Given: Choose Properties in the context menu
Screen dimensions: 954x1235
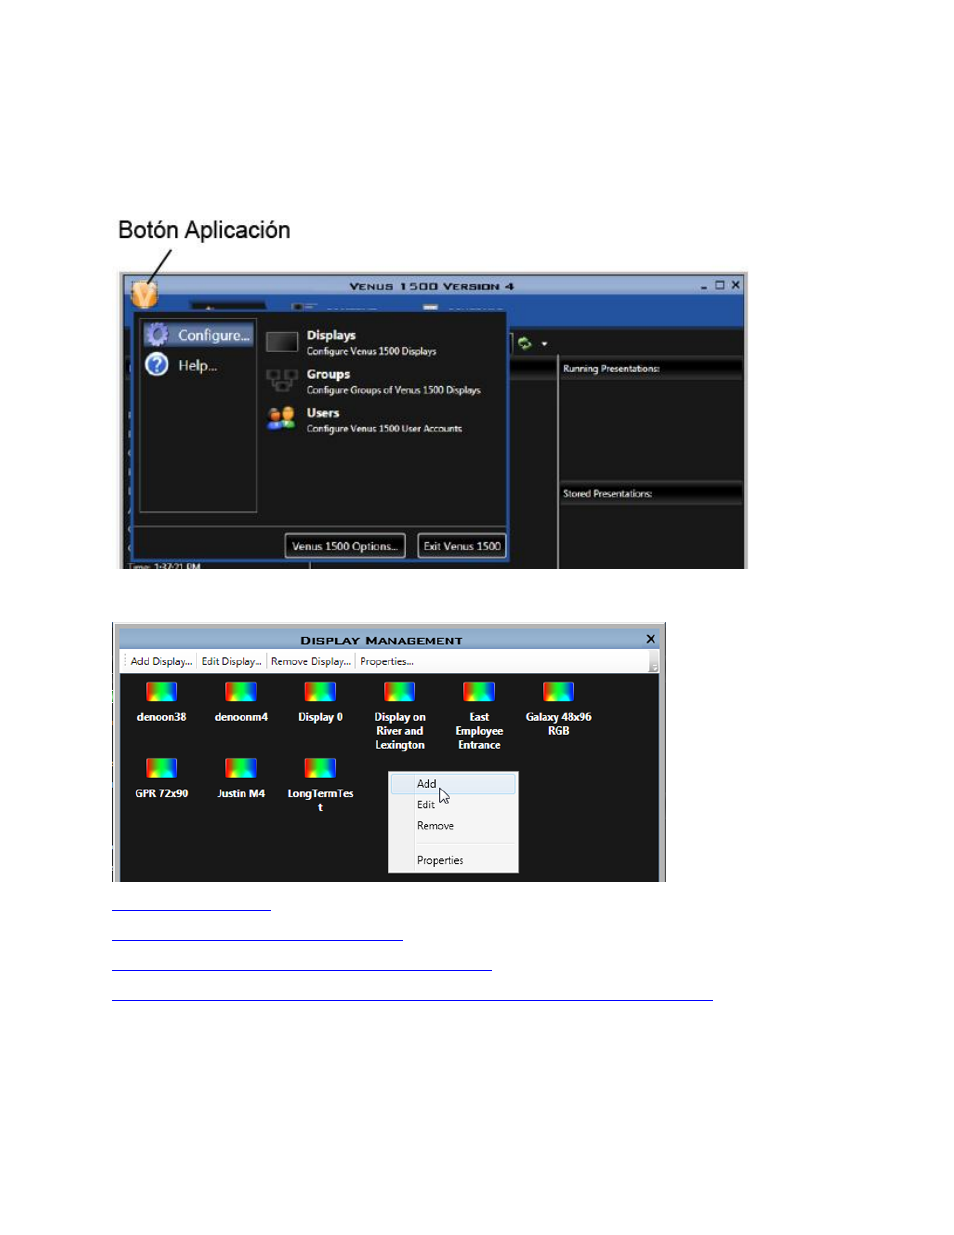Looking at the screenshot, I should click(453, 860).
